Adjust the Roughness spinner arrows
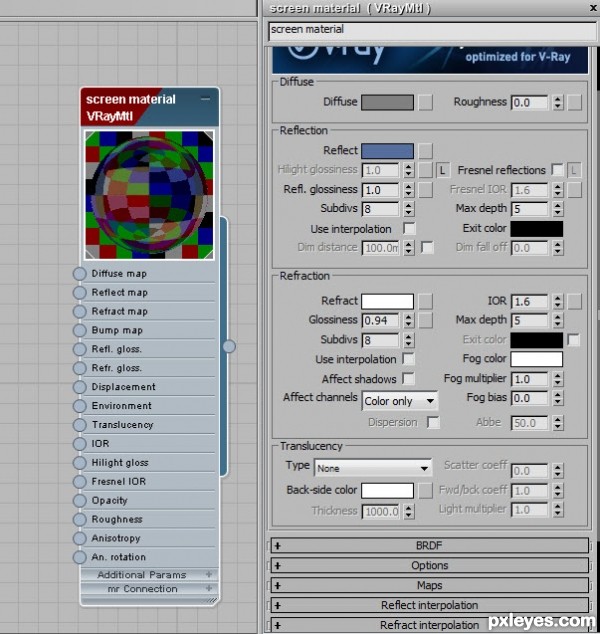This screenshot has width=600, height=634. pyautogui.click(x=558, y=102)
